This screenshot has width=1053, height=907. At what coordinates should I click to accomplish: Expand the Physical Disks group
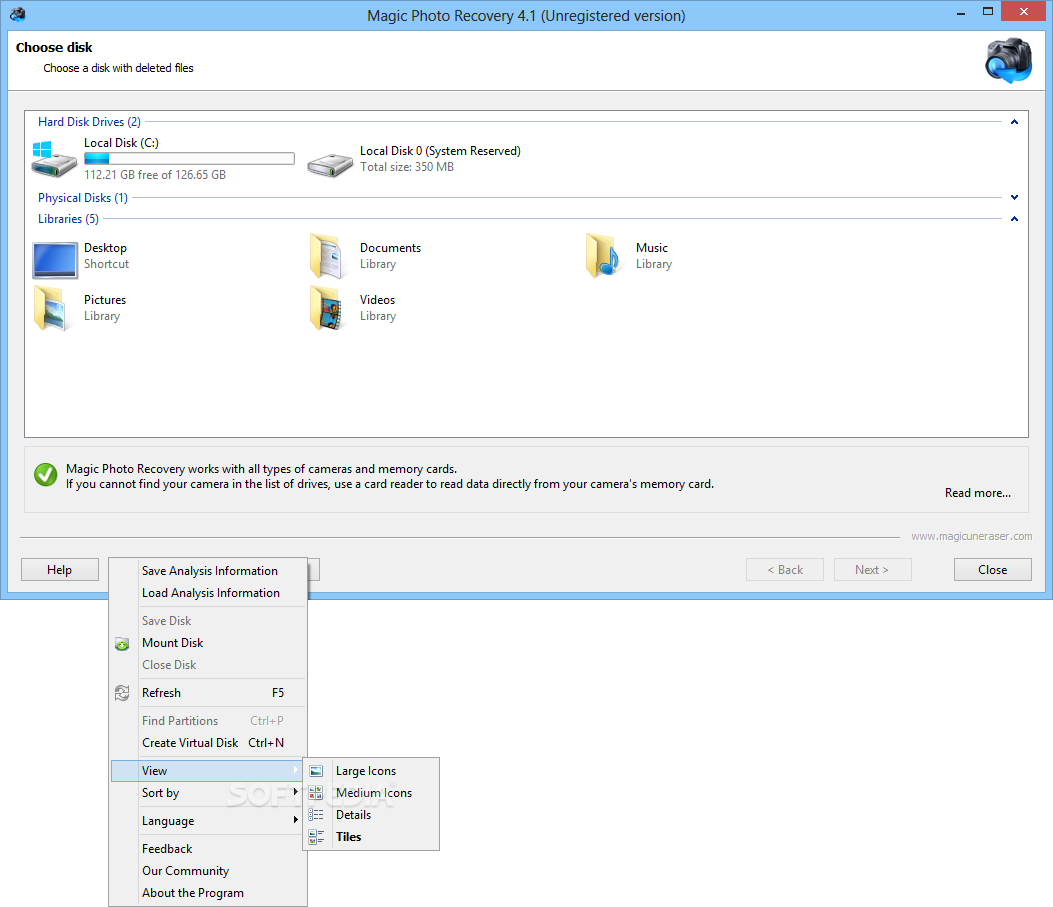pyautogui.click(x=1014, y=197)
